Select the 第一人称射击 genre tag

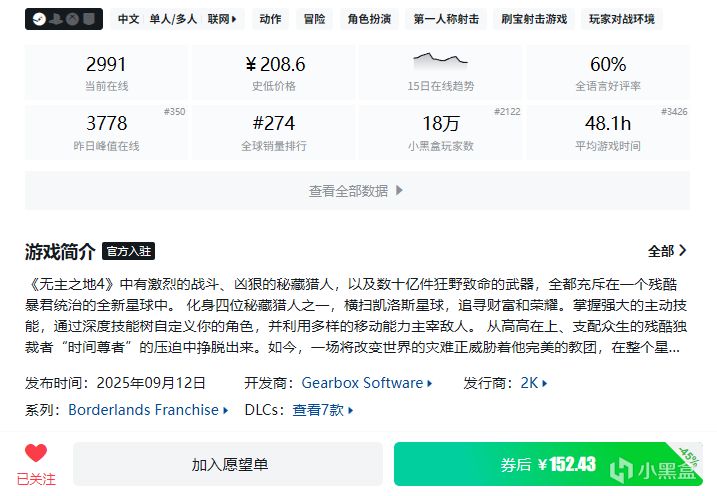(x=446, y=19)
